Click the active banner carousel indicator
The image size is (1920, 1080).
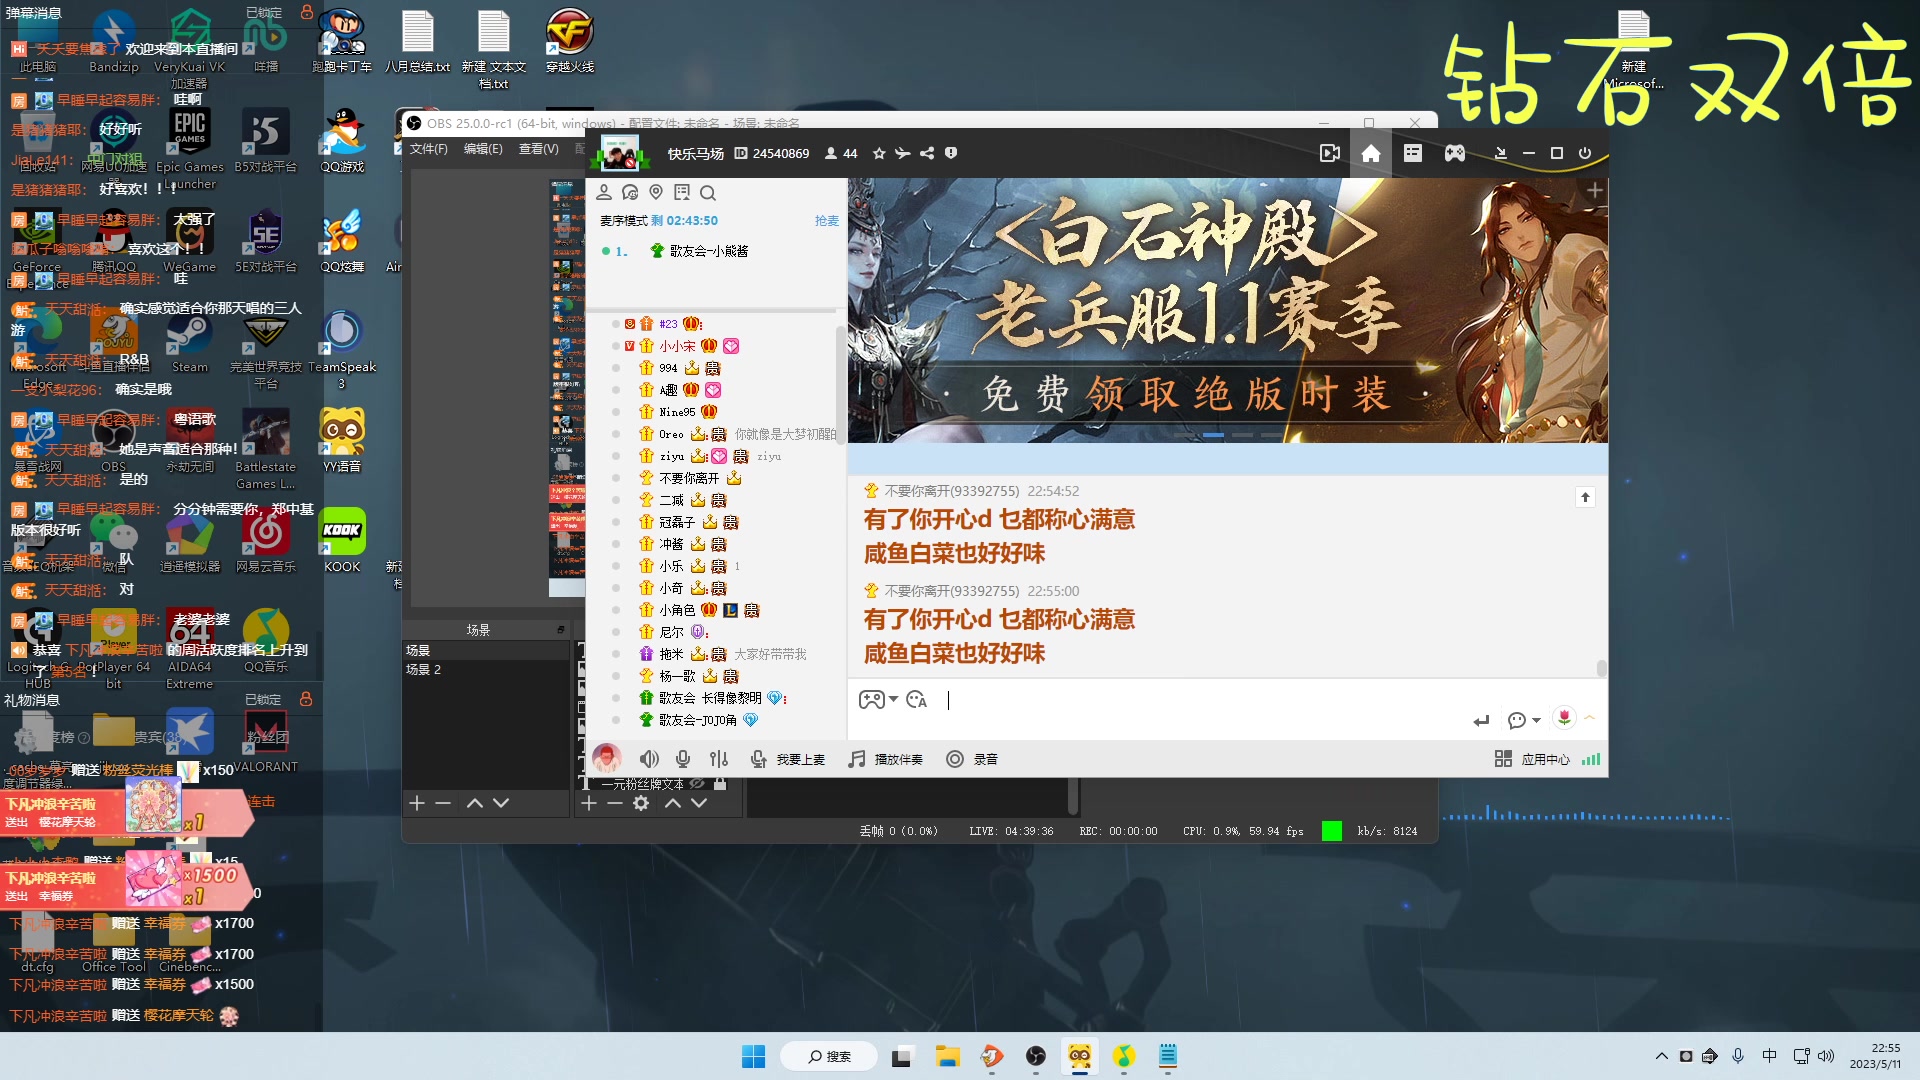[1213, 435]
